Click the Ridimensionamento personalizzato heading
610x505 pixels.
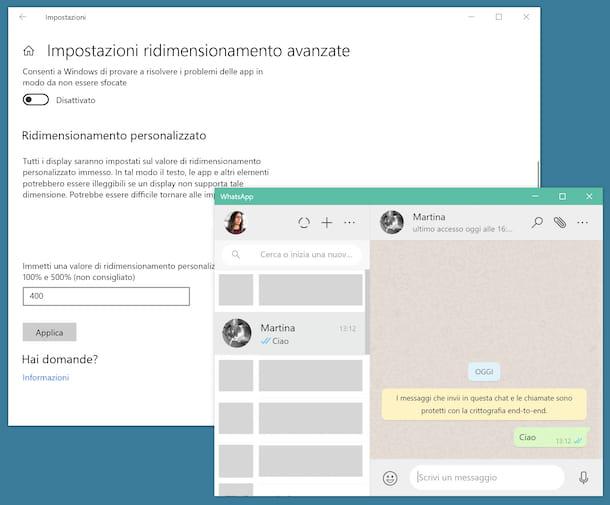pos(114,136)
